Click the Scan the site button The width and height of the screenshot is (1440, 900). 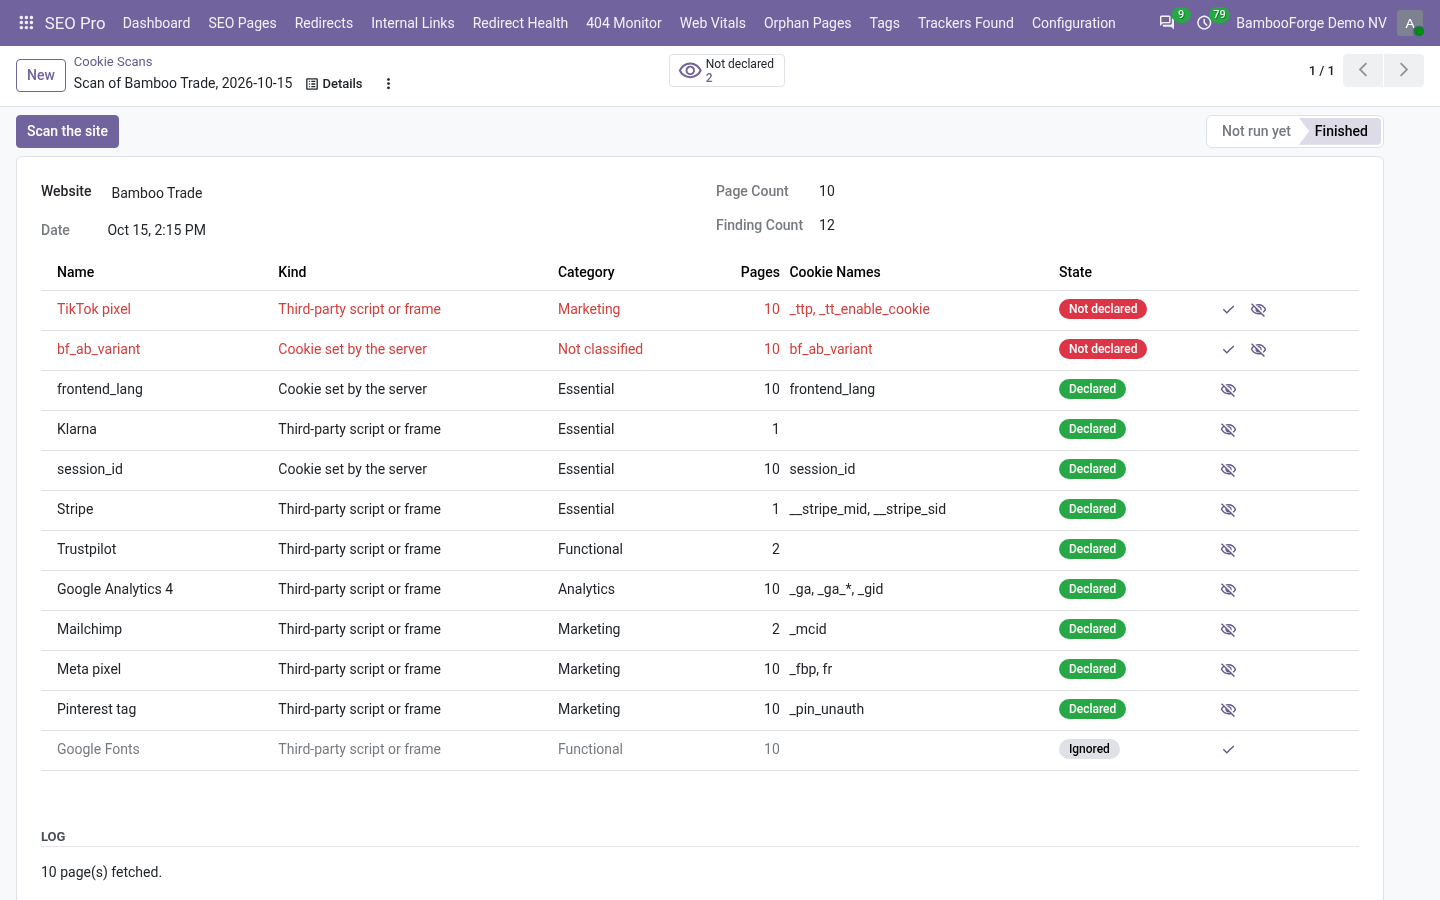coord(67,131)
